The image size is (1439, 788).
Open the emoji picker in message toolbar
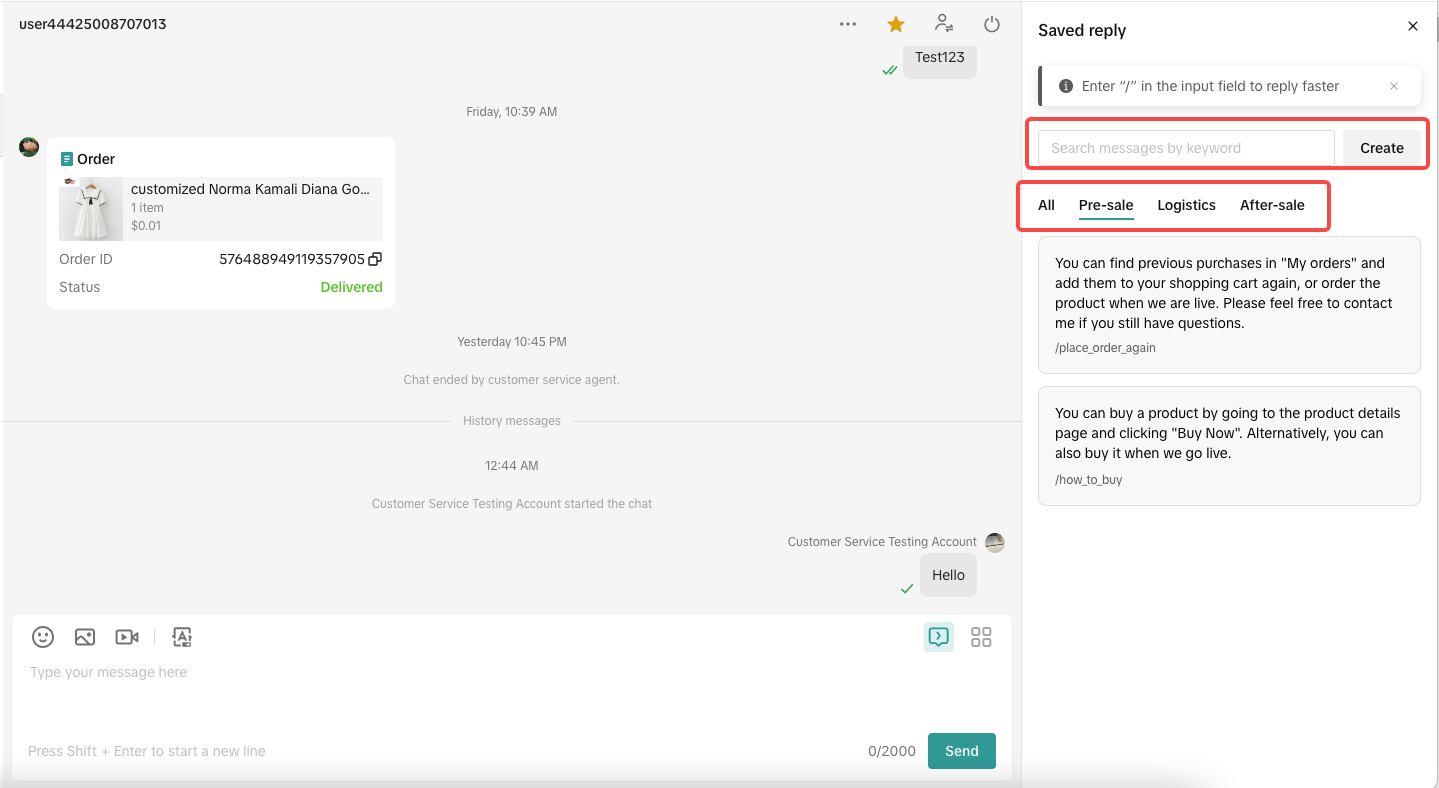click(43, 637)
